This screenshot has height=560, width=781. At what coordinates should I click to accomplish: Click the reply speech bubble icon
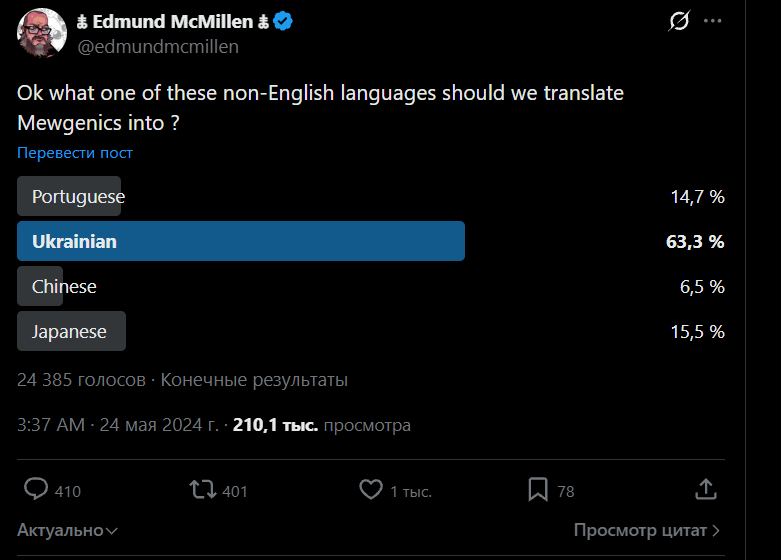click(37, 489)
